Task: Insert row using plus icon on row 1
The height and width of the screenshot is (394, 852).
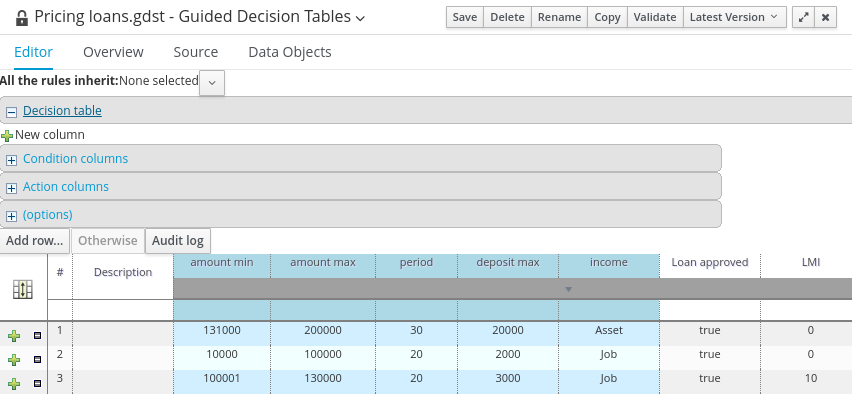Action: coord(14,336)
